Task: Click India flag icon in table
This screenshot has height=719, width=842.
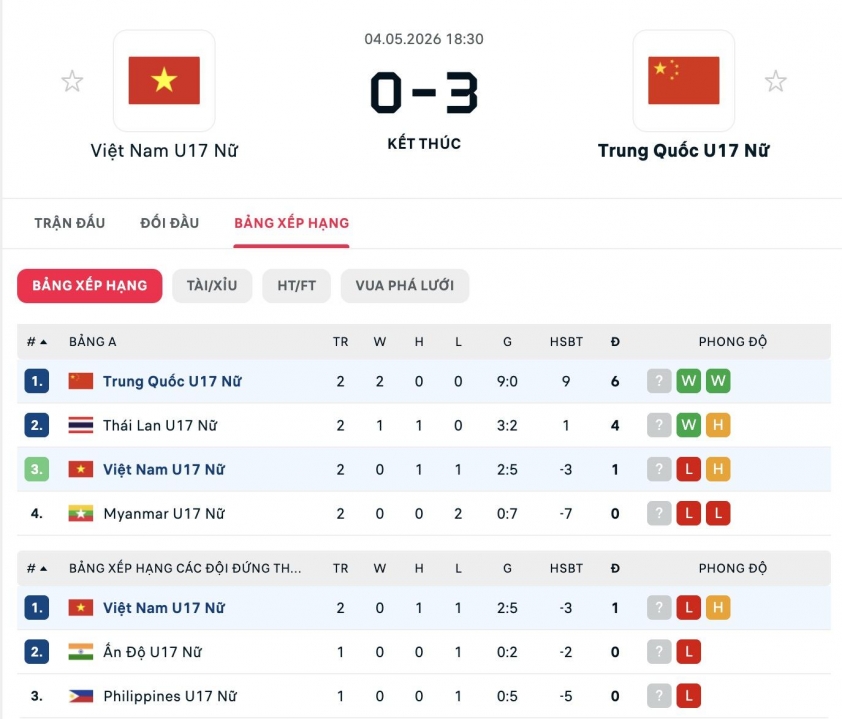Action: pos(81,652)
